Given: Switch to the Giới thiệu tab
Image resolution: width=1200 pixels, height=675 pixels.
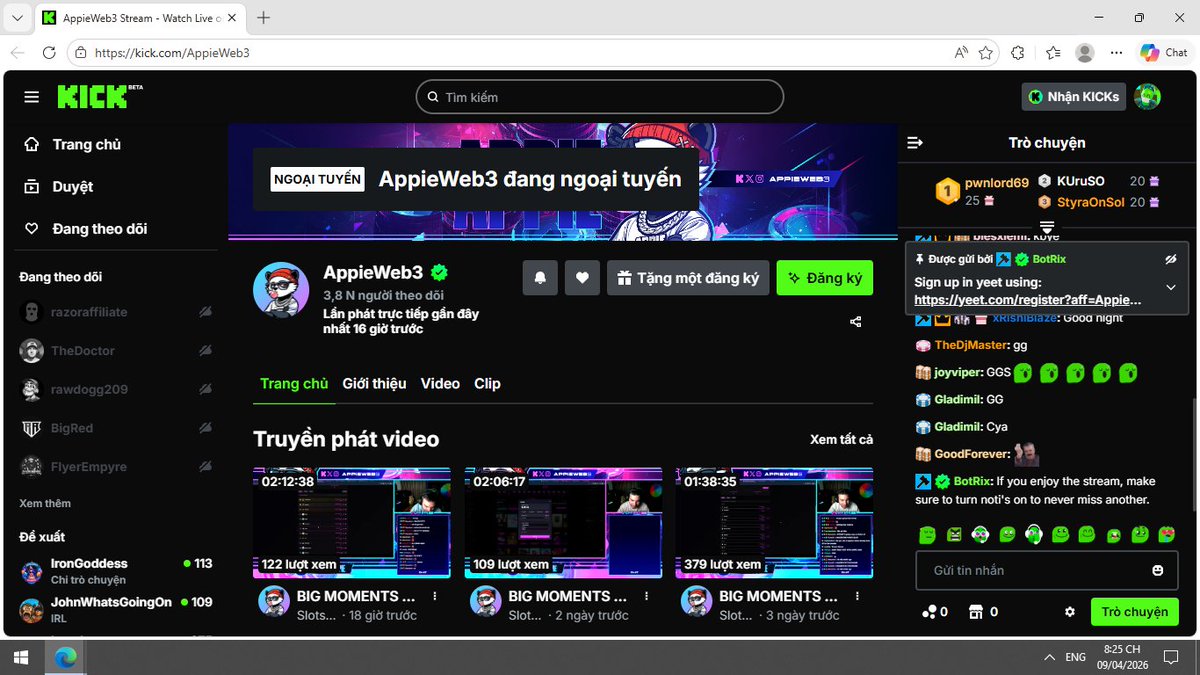Looking at the screenshot, I should click(374, 384).
